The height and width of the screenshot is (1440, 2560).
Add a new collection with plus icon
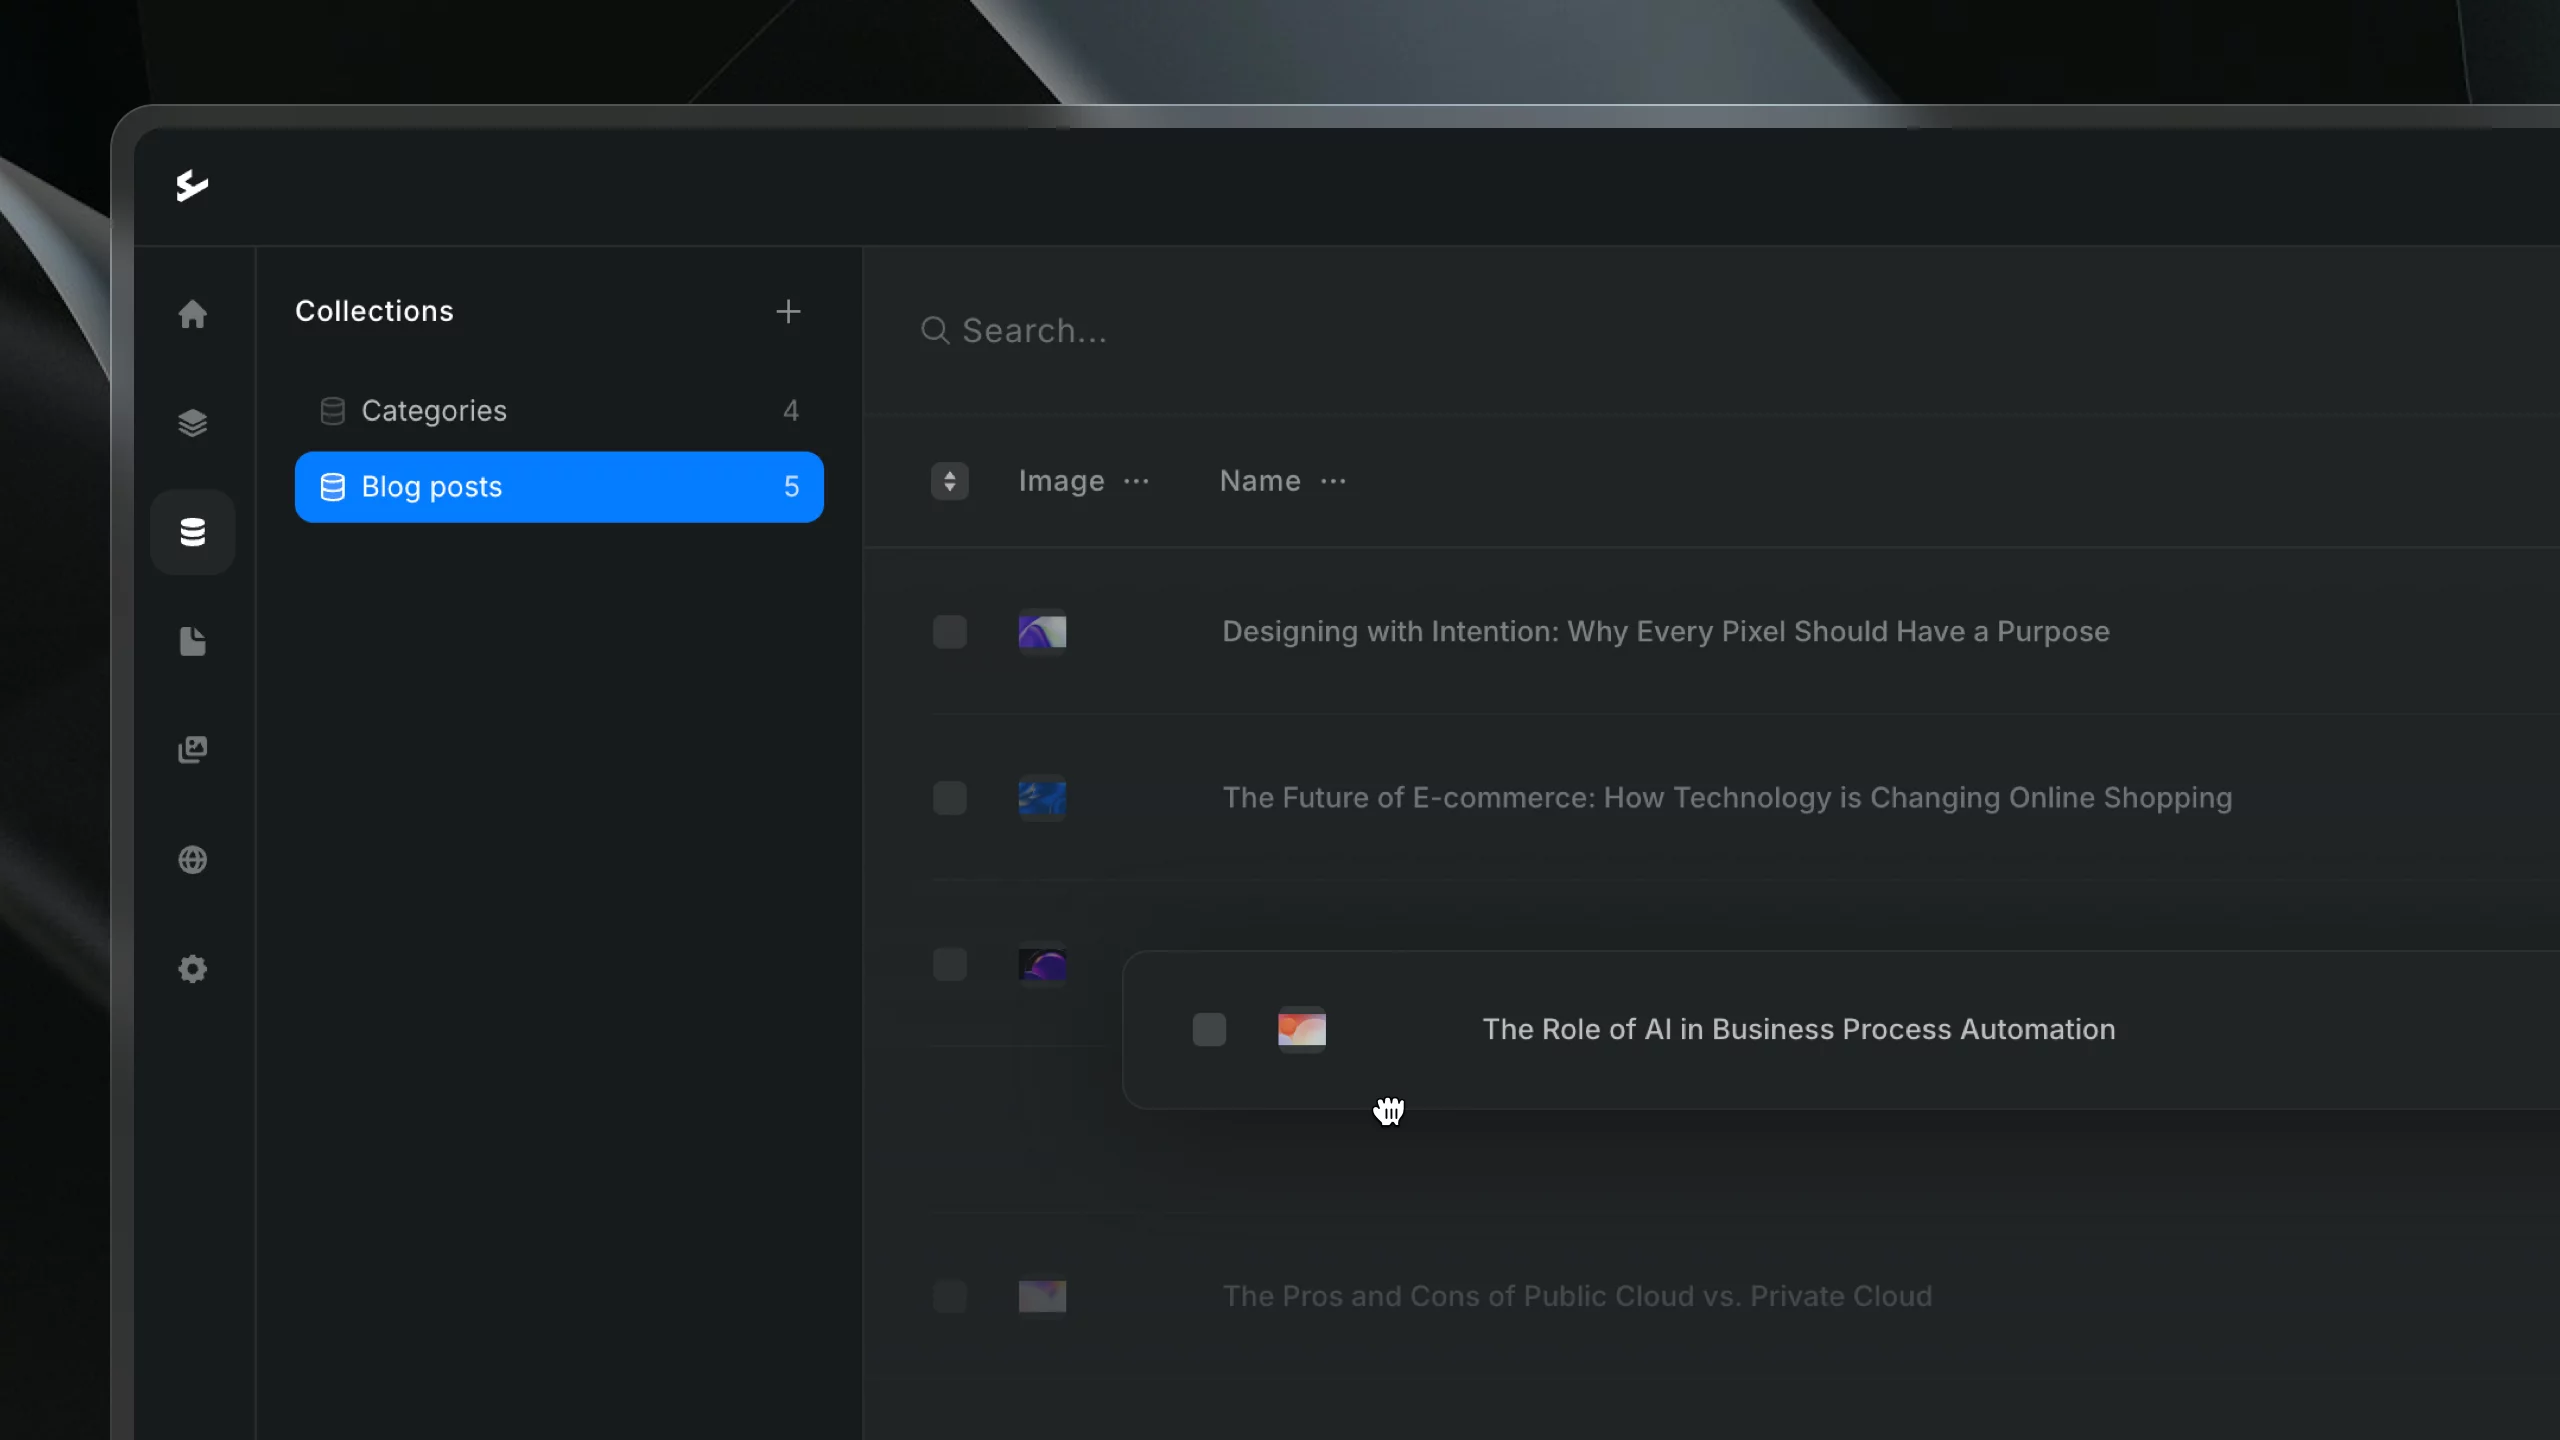pos(788,311)
